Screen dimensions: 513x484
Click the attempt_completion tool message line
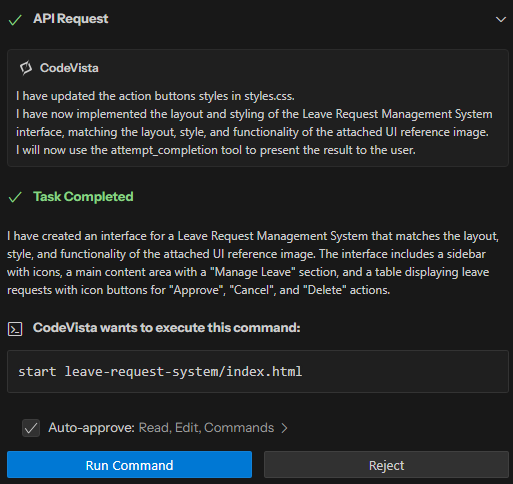coord(216,150)
